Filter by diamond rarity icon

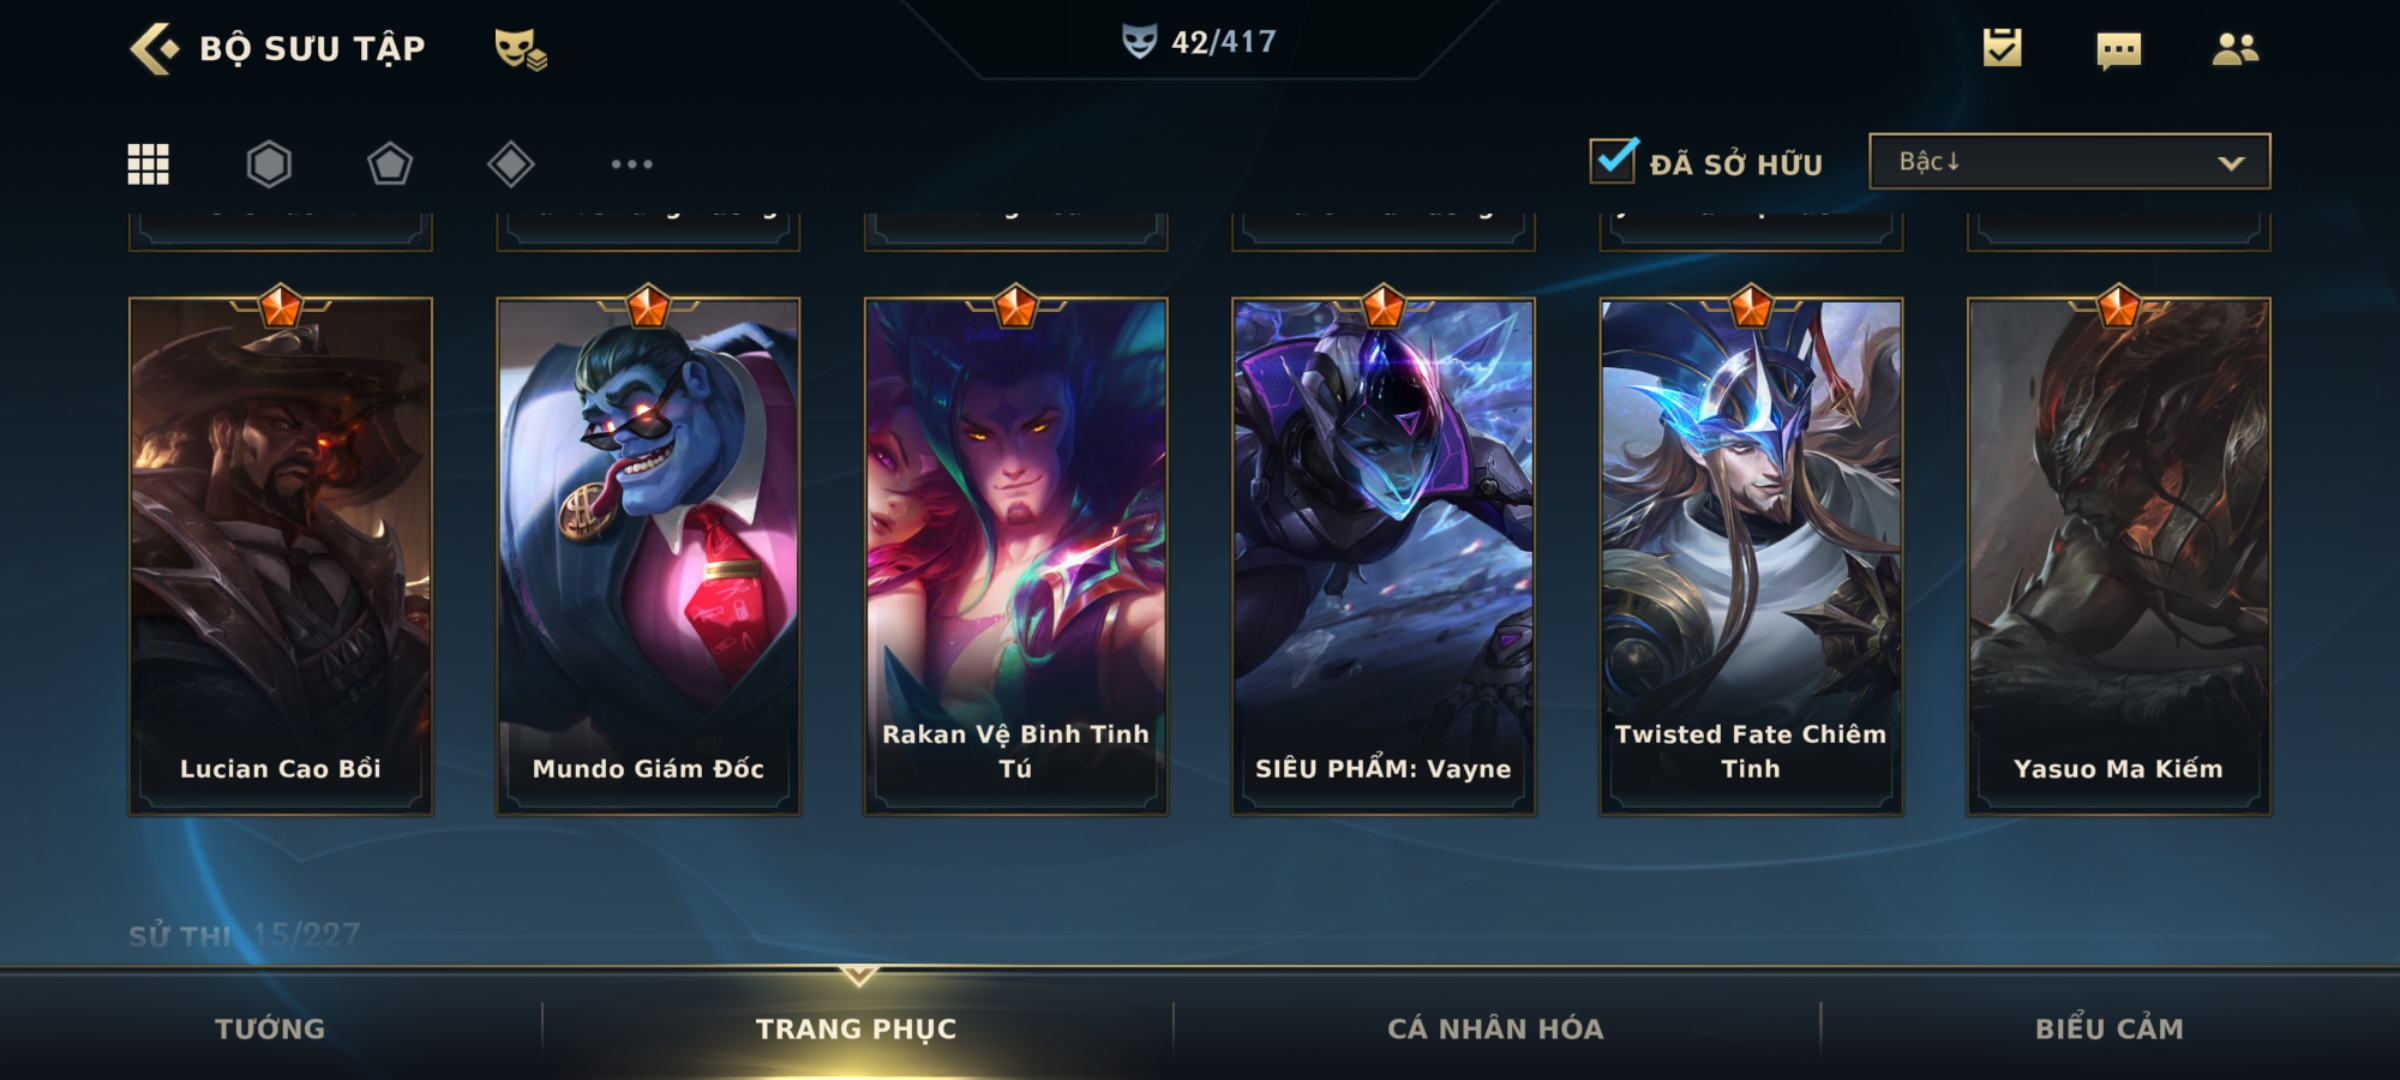pos(511,164)
